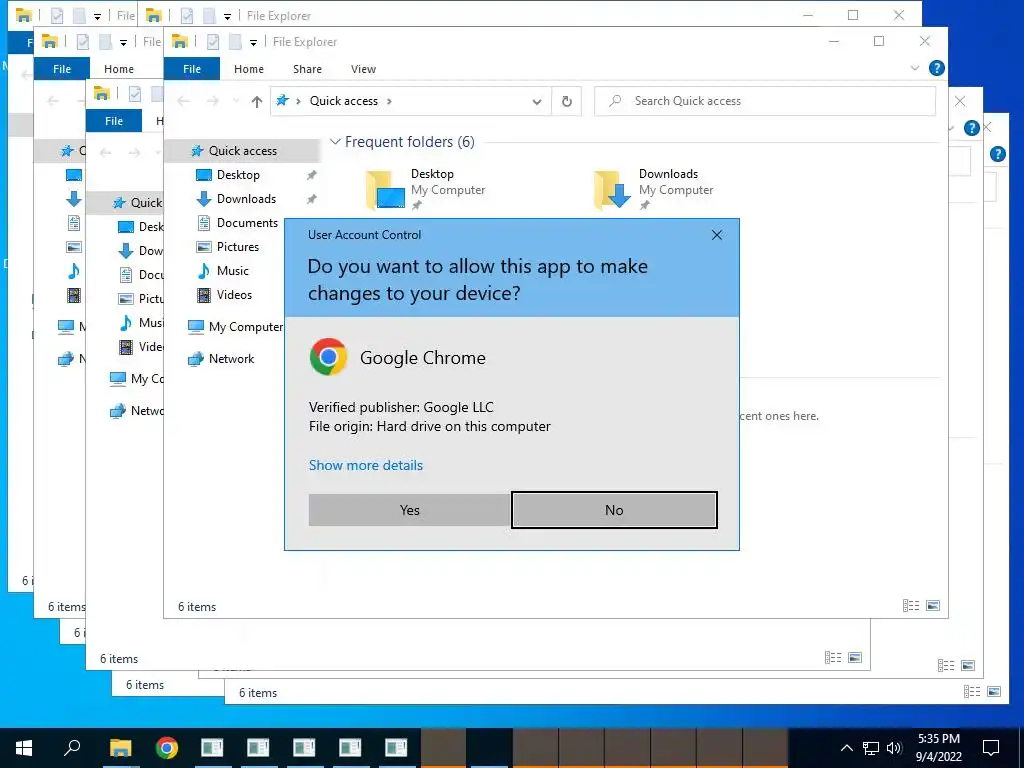Open File tab in front File Explorer
Screen dimensions: 1024x768
[192, 69]
